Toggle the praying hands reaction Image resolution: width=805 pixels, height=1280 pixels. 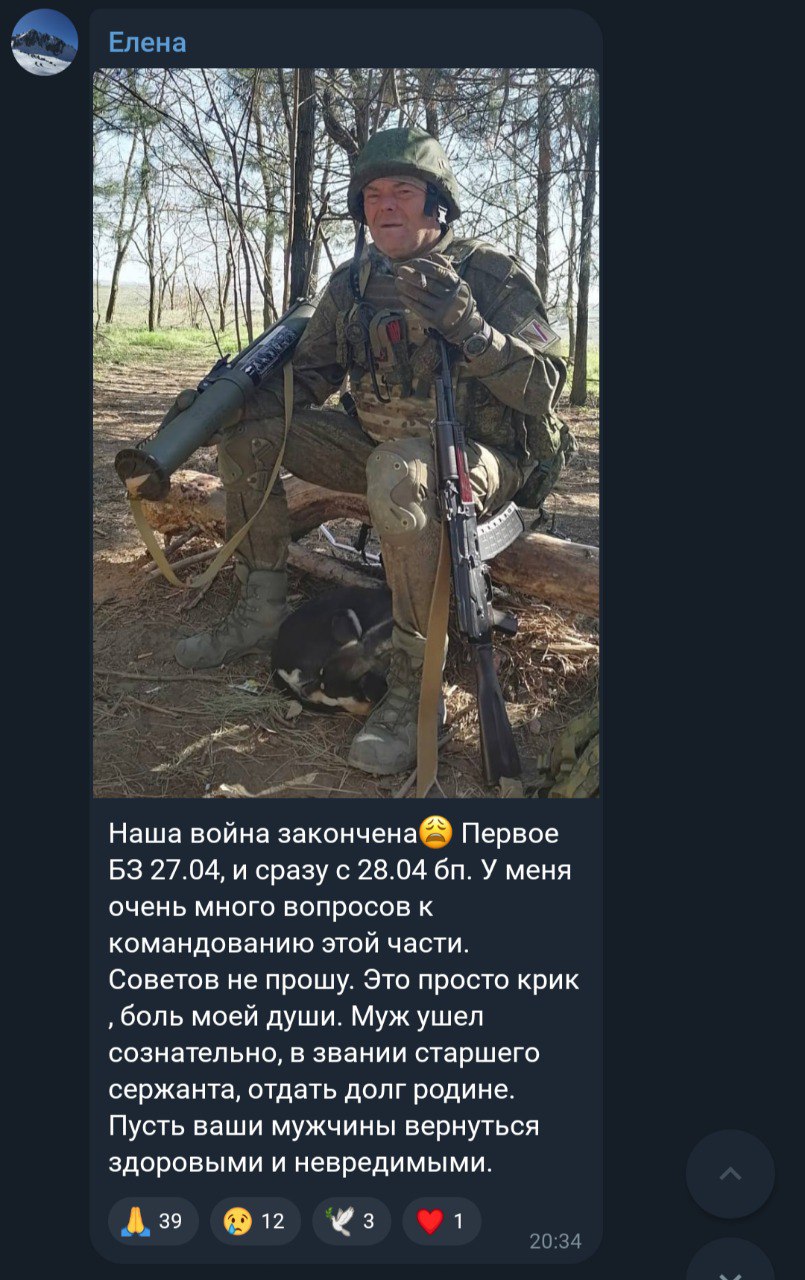pyautogui.click(x=153, y=1221)
